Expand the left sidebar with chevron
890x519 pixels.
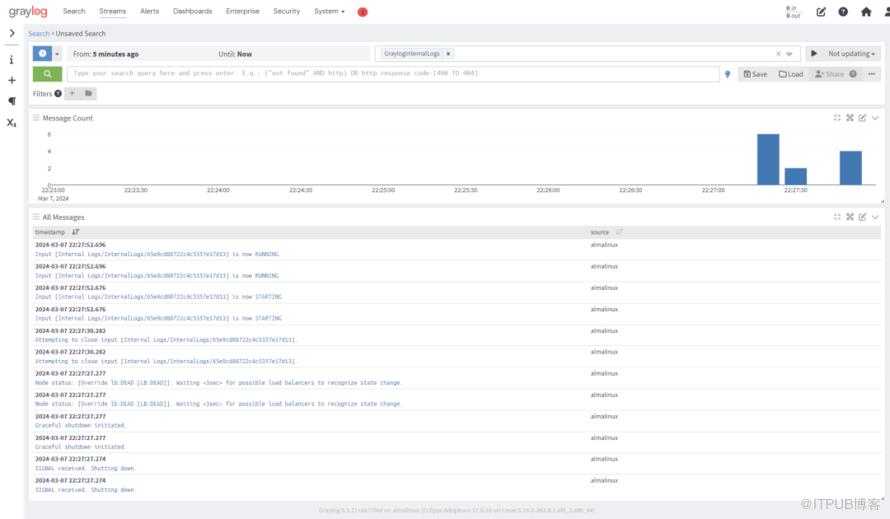coord(12,33)
